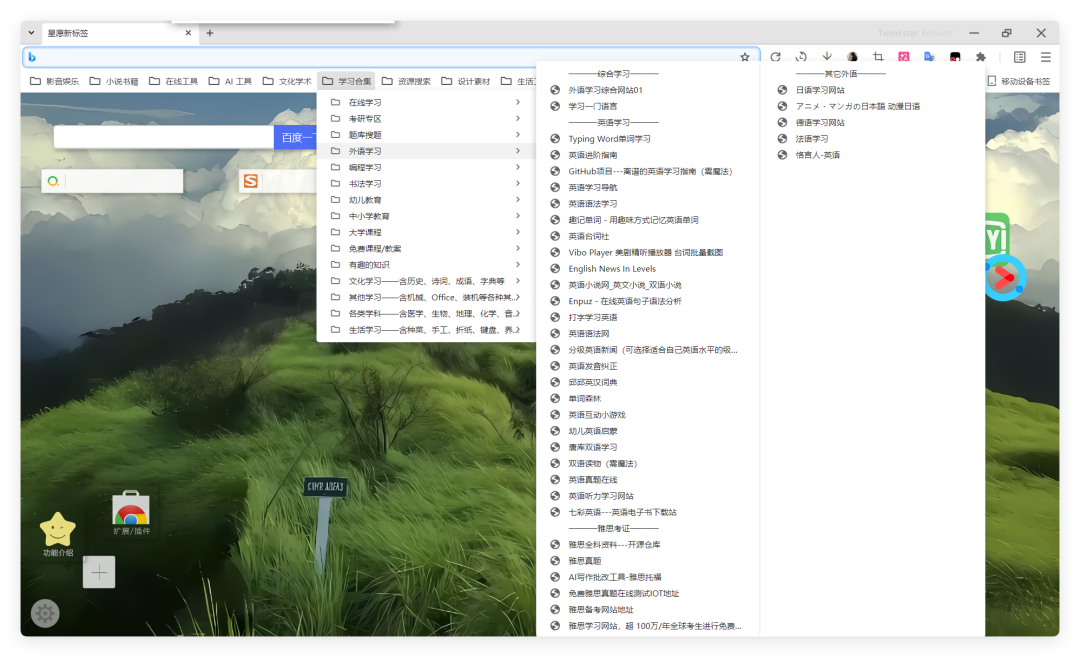Open 日语学习网站 bookmark
Viewport: 1080px width, 657px height.
(873, 90)
